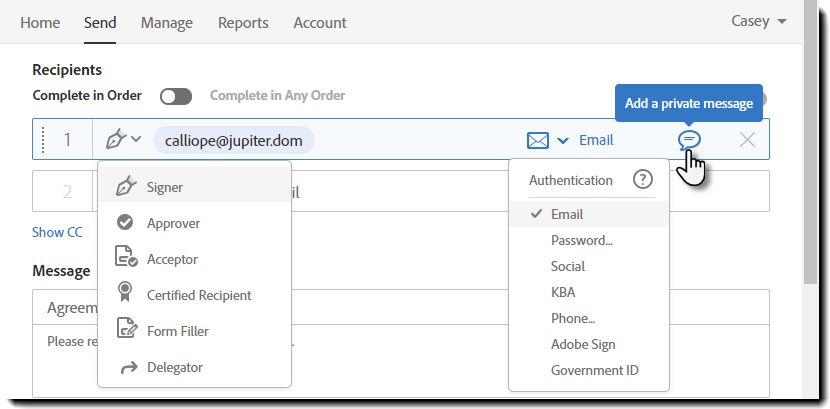Pick the Certified Recipient ribbon icon
Image resolution: width=830 pixels, height=409 pixels.
click(x=125, y=292)
